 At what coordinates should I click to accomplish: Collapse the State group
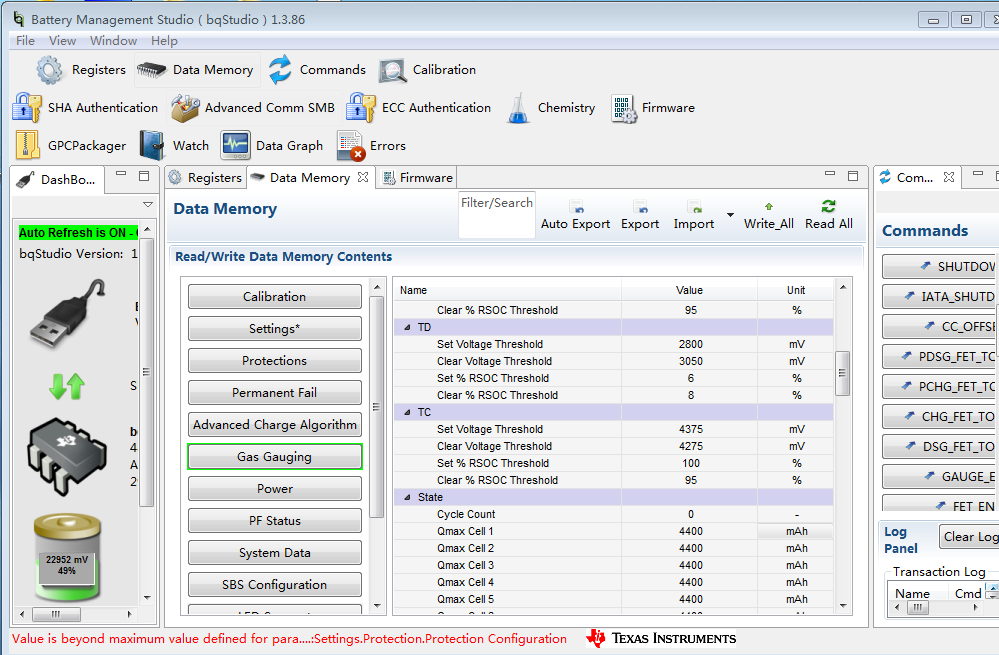click(x=407, y=498)
